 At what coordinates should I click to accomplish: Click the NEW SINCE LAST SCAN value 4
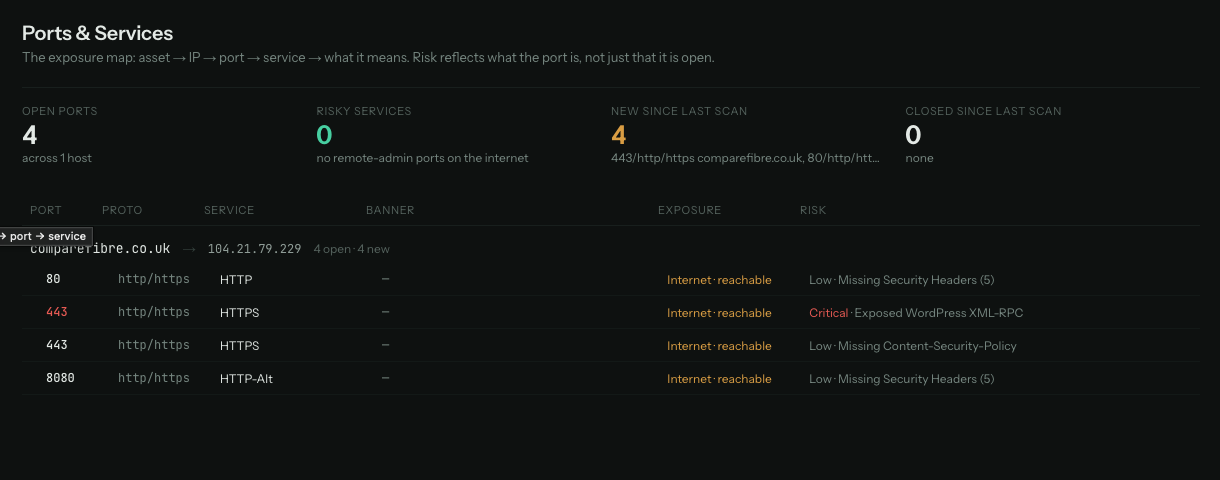[x=619, y=135]
